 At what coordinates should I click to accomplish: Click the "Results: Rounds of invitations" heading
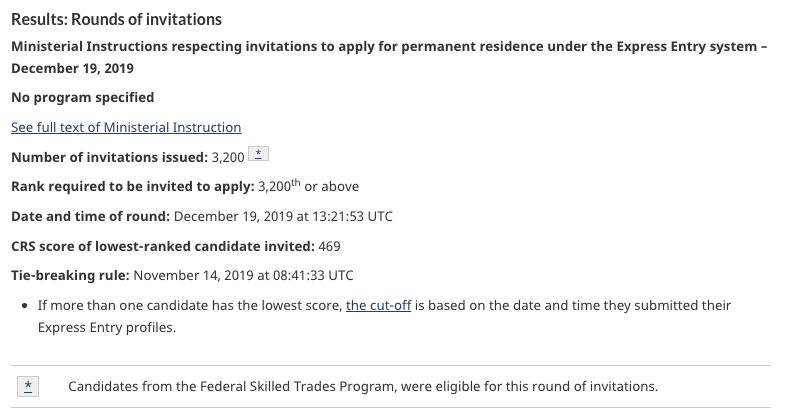(x=116, y=19)
